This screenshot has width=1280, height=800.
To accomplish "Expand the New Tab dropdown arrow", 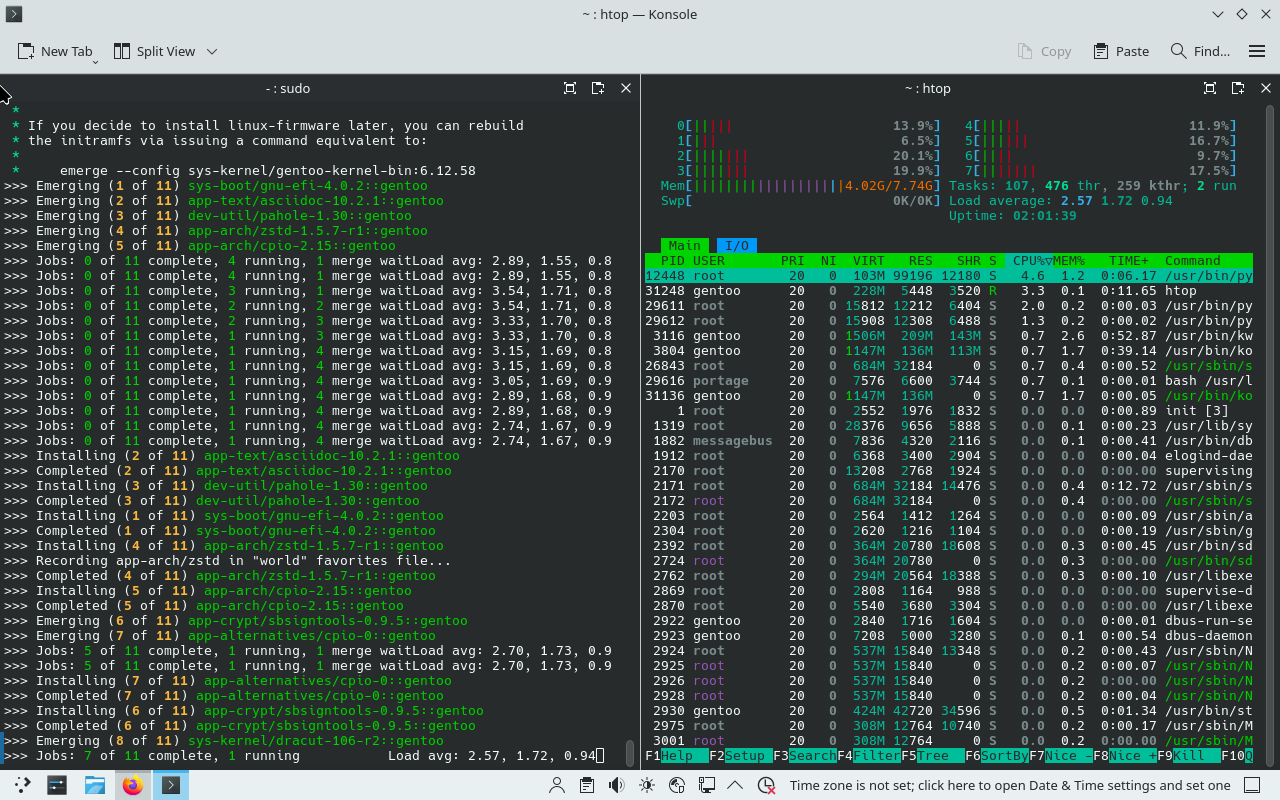I will (96, 60).
